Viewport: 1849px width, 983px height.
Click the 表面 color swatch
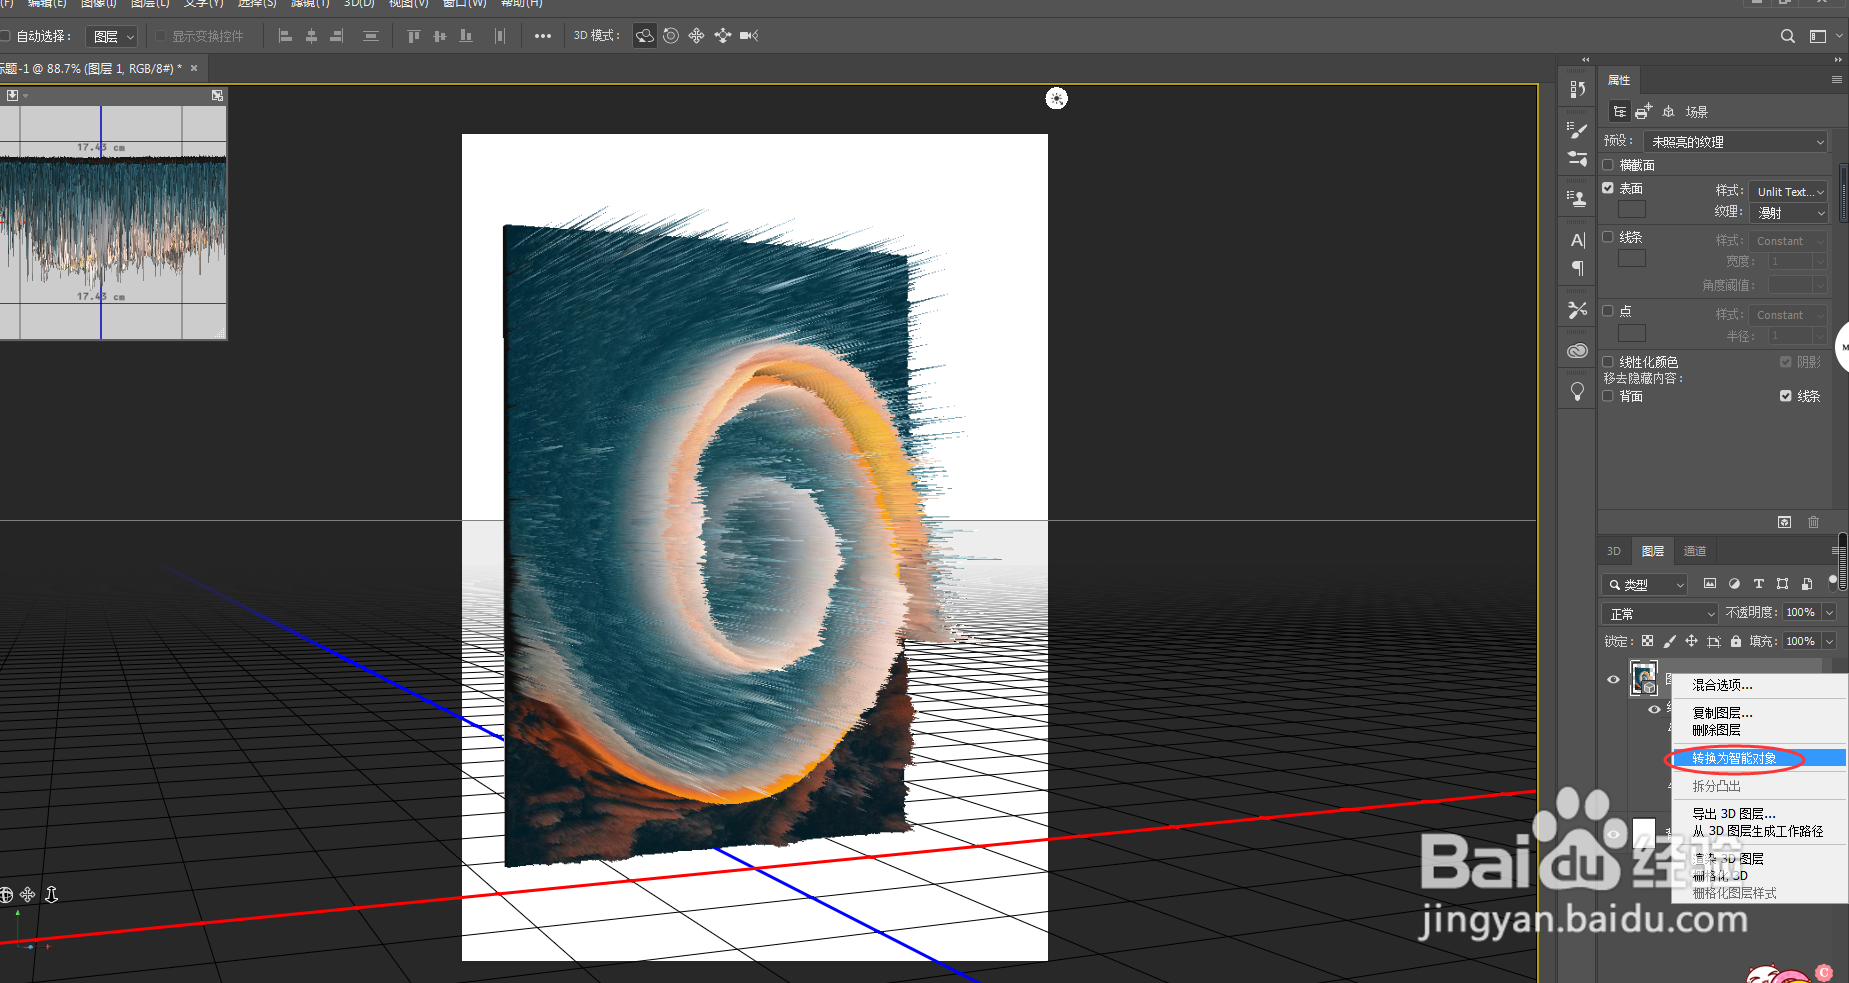[x=1632, y=209]
